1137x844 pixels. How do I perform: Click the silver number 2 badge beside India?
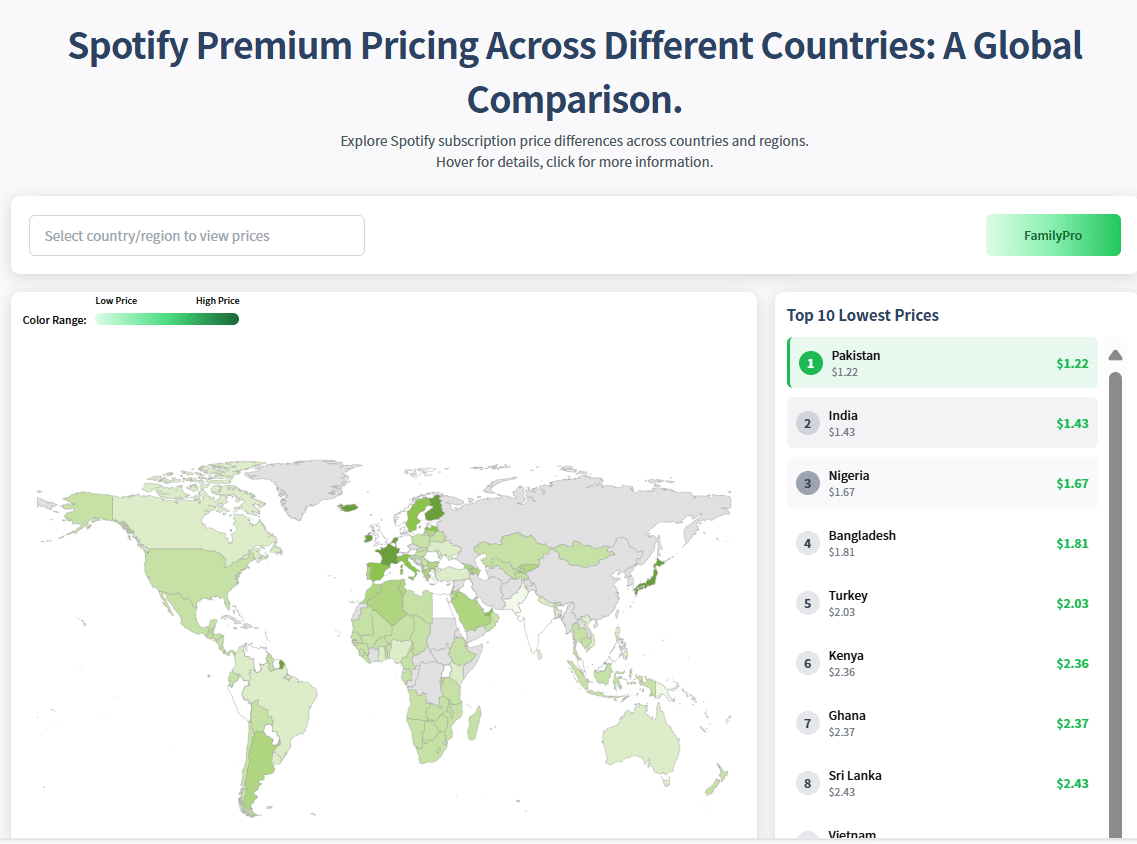click(807, 423)
